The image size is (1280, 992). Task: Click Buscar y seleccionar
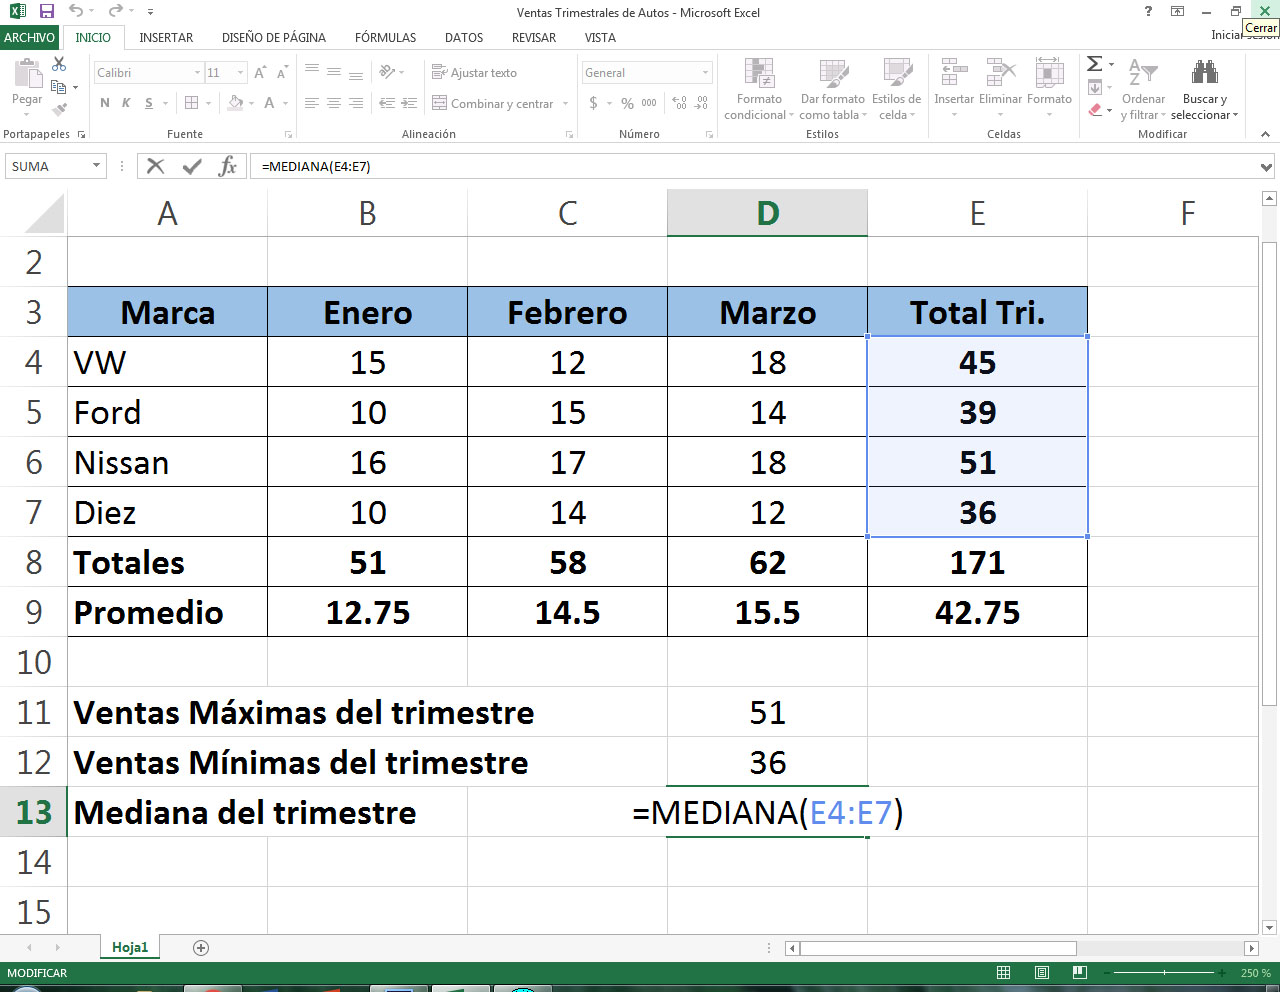[x=1204, y=90]
